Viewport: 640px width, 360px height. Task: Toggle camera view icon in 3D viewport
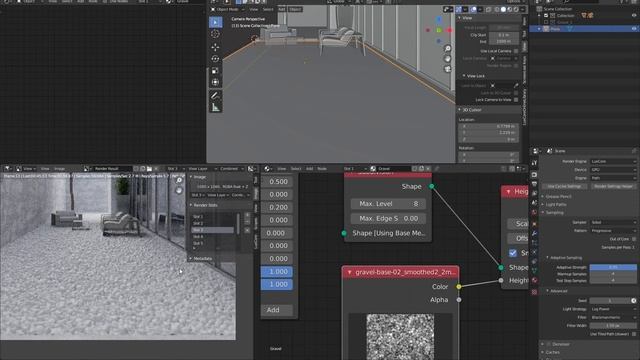pyautogui.click(x=448, y=69)
